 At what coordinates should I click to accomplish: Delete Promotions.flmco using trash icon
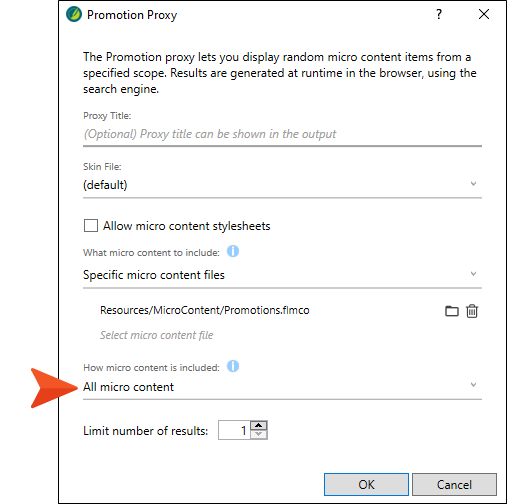(472, 311)
